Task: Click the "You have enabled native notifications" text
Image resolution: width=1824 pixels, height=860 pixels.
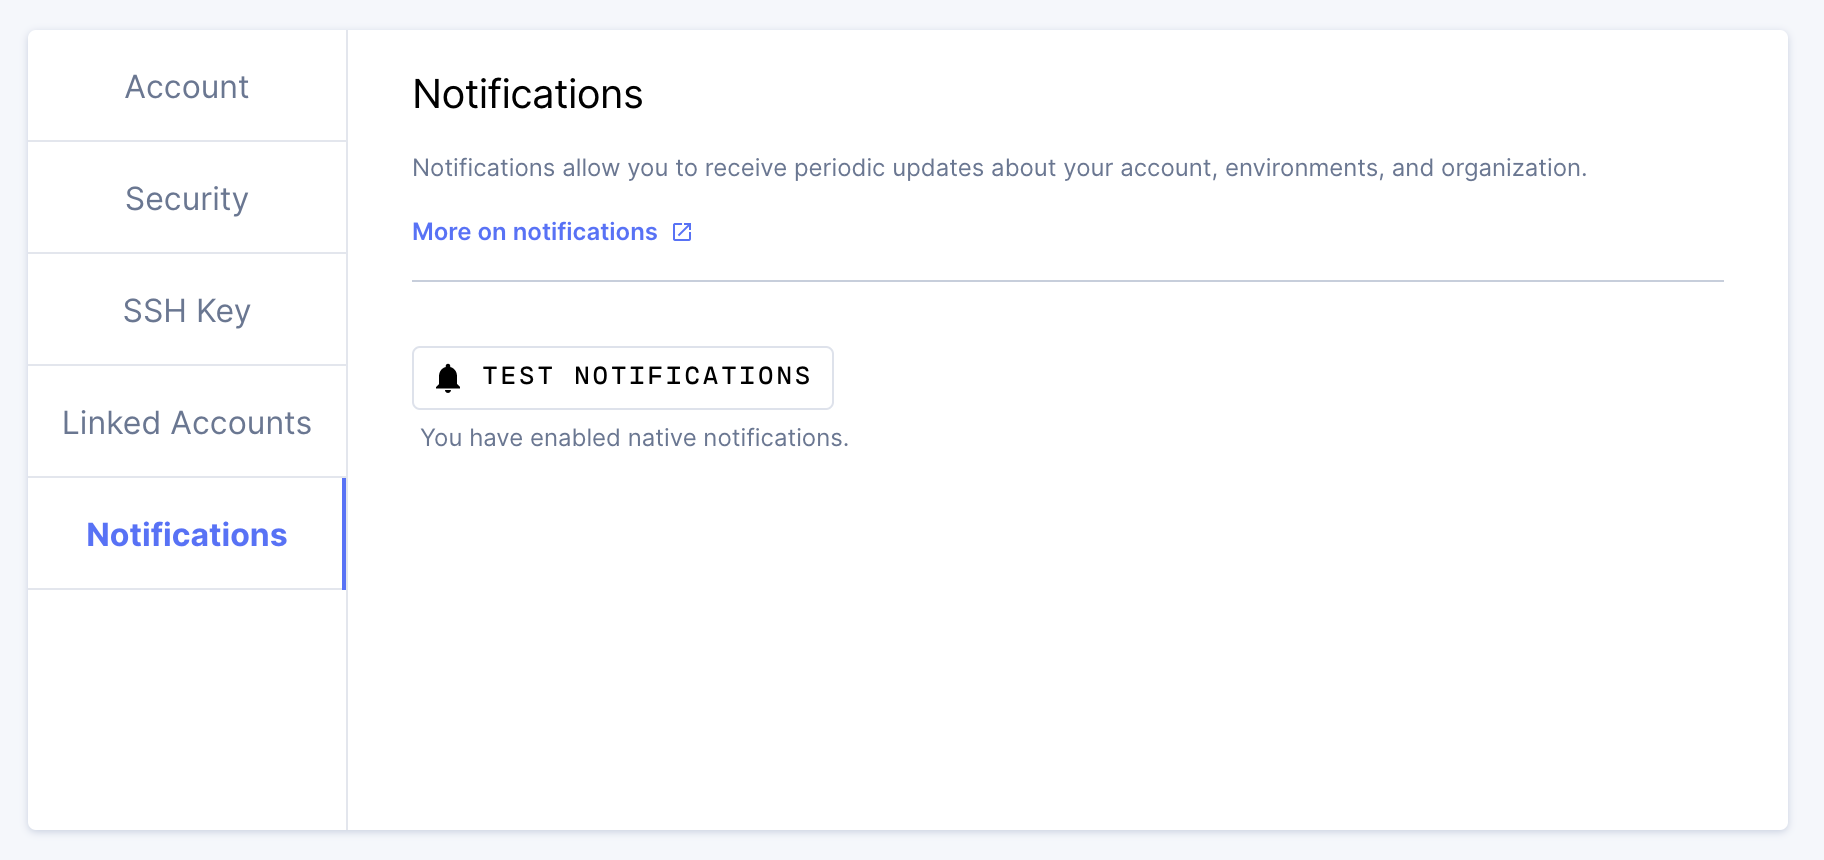Action: [634, 438]
